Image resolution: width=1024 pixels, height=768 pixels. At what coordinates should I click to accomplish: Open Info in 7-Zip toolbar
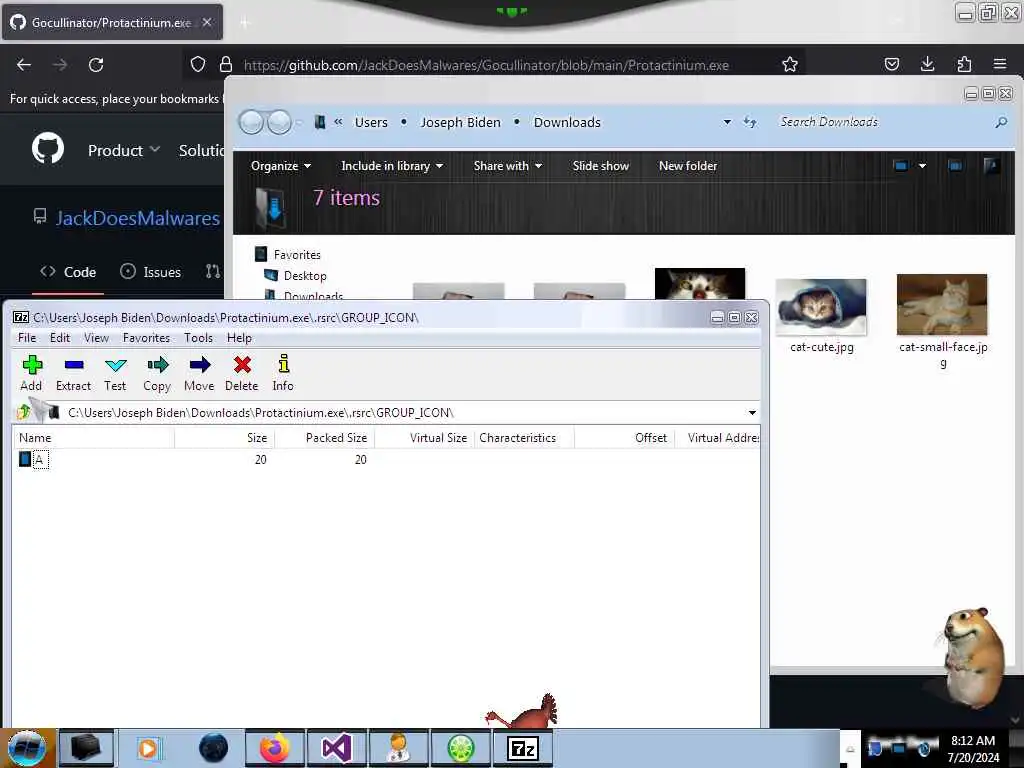pos(283,373)
